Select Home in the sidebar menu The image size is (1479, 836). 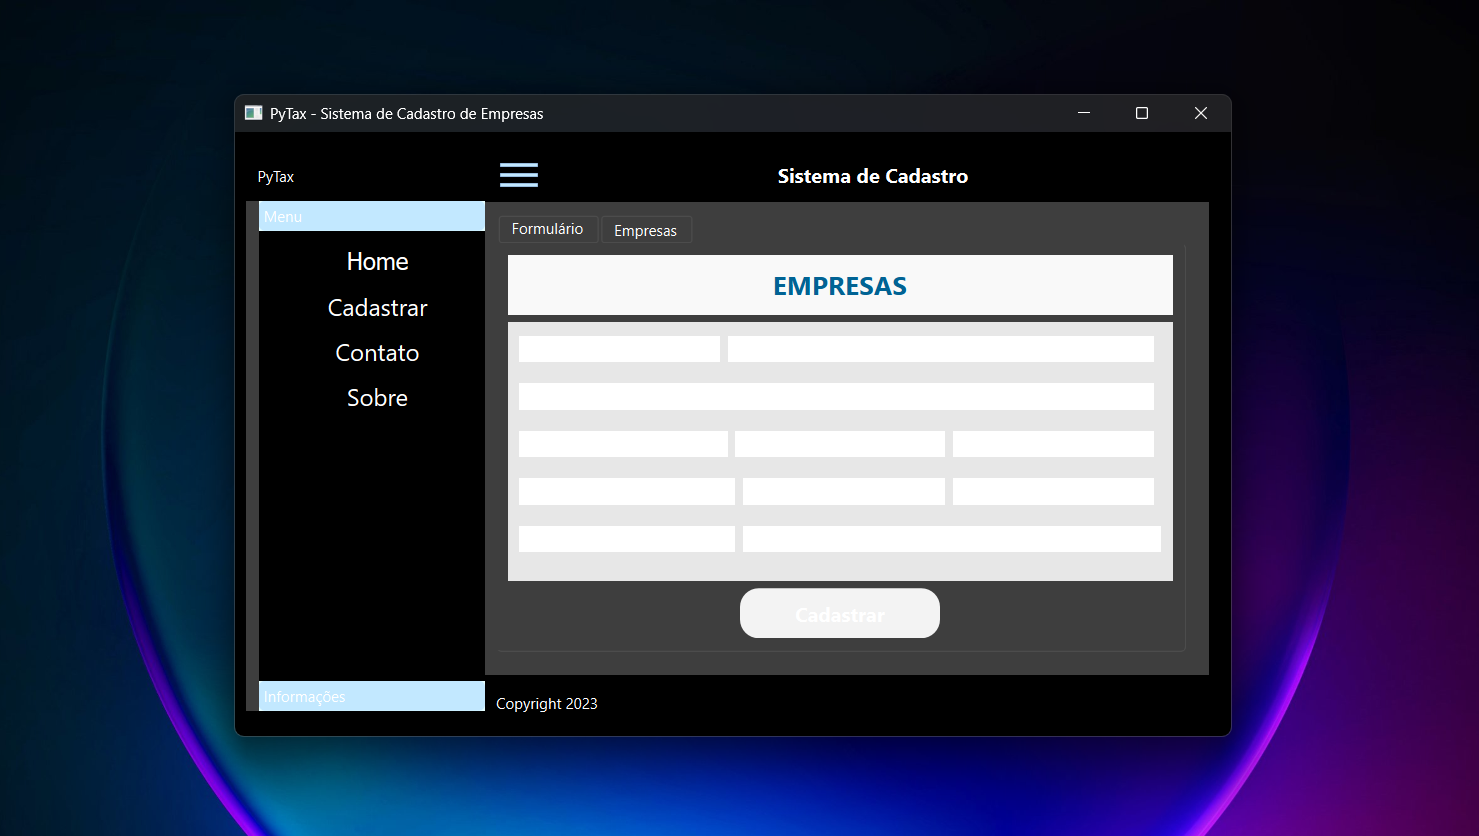coord(377,261)
